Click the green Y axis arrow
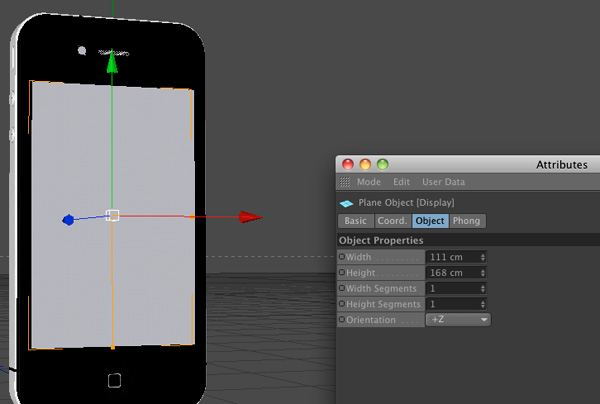 [112, 61]
